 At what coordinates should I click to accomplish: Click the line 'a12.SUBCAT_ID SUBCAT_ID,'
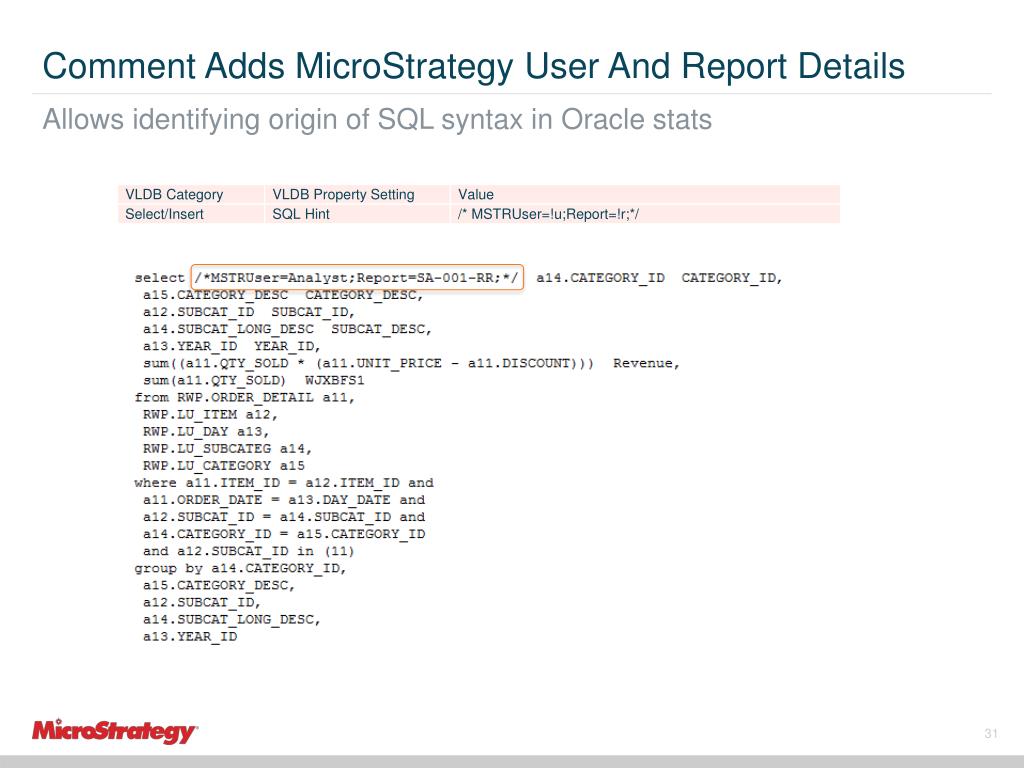(249, 312)
